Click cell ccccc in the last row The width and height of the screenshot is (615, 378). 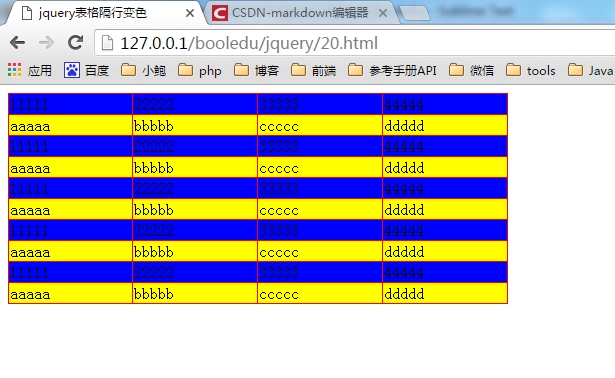point(320,293)
